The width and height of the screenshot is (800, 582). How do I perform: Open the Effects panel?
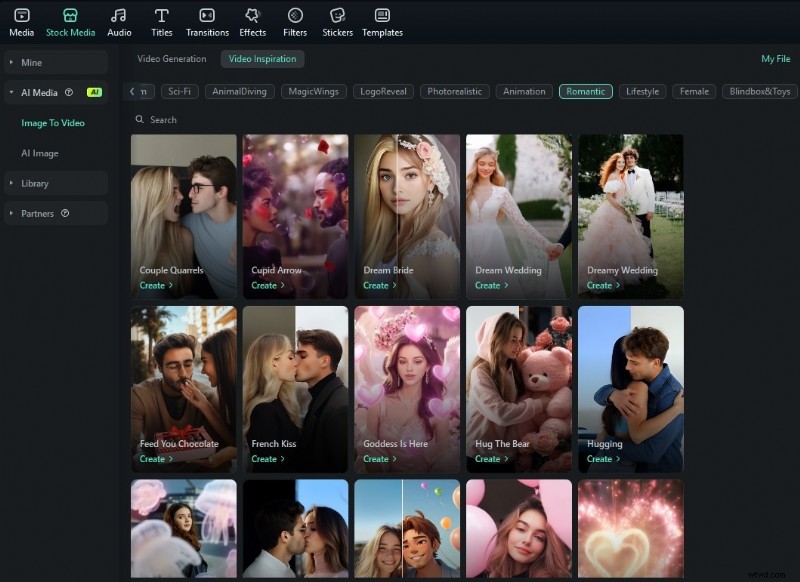tap(253, 21)
